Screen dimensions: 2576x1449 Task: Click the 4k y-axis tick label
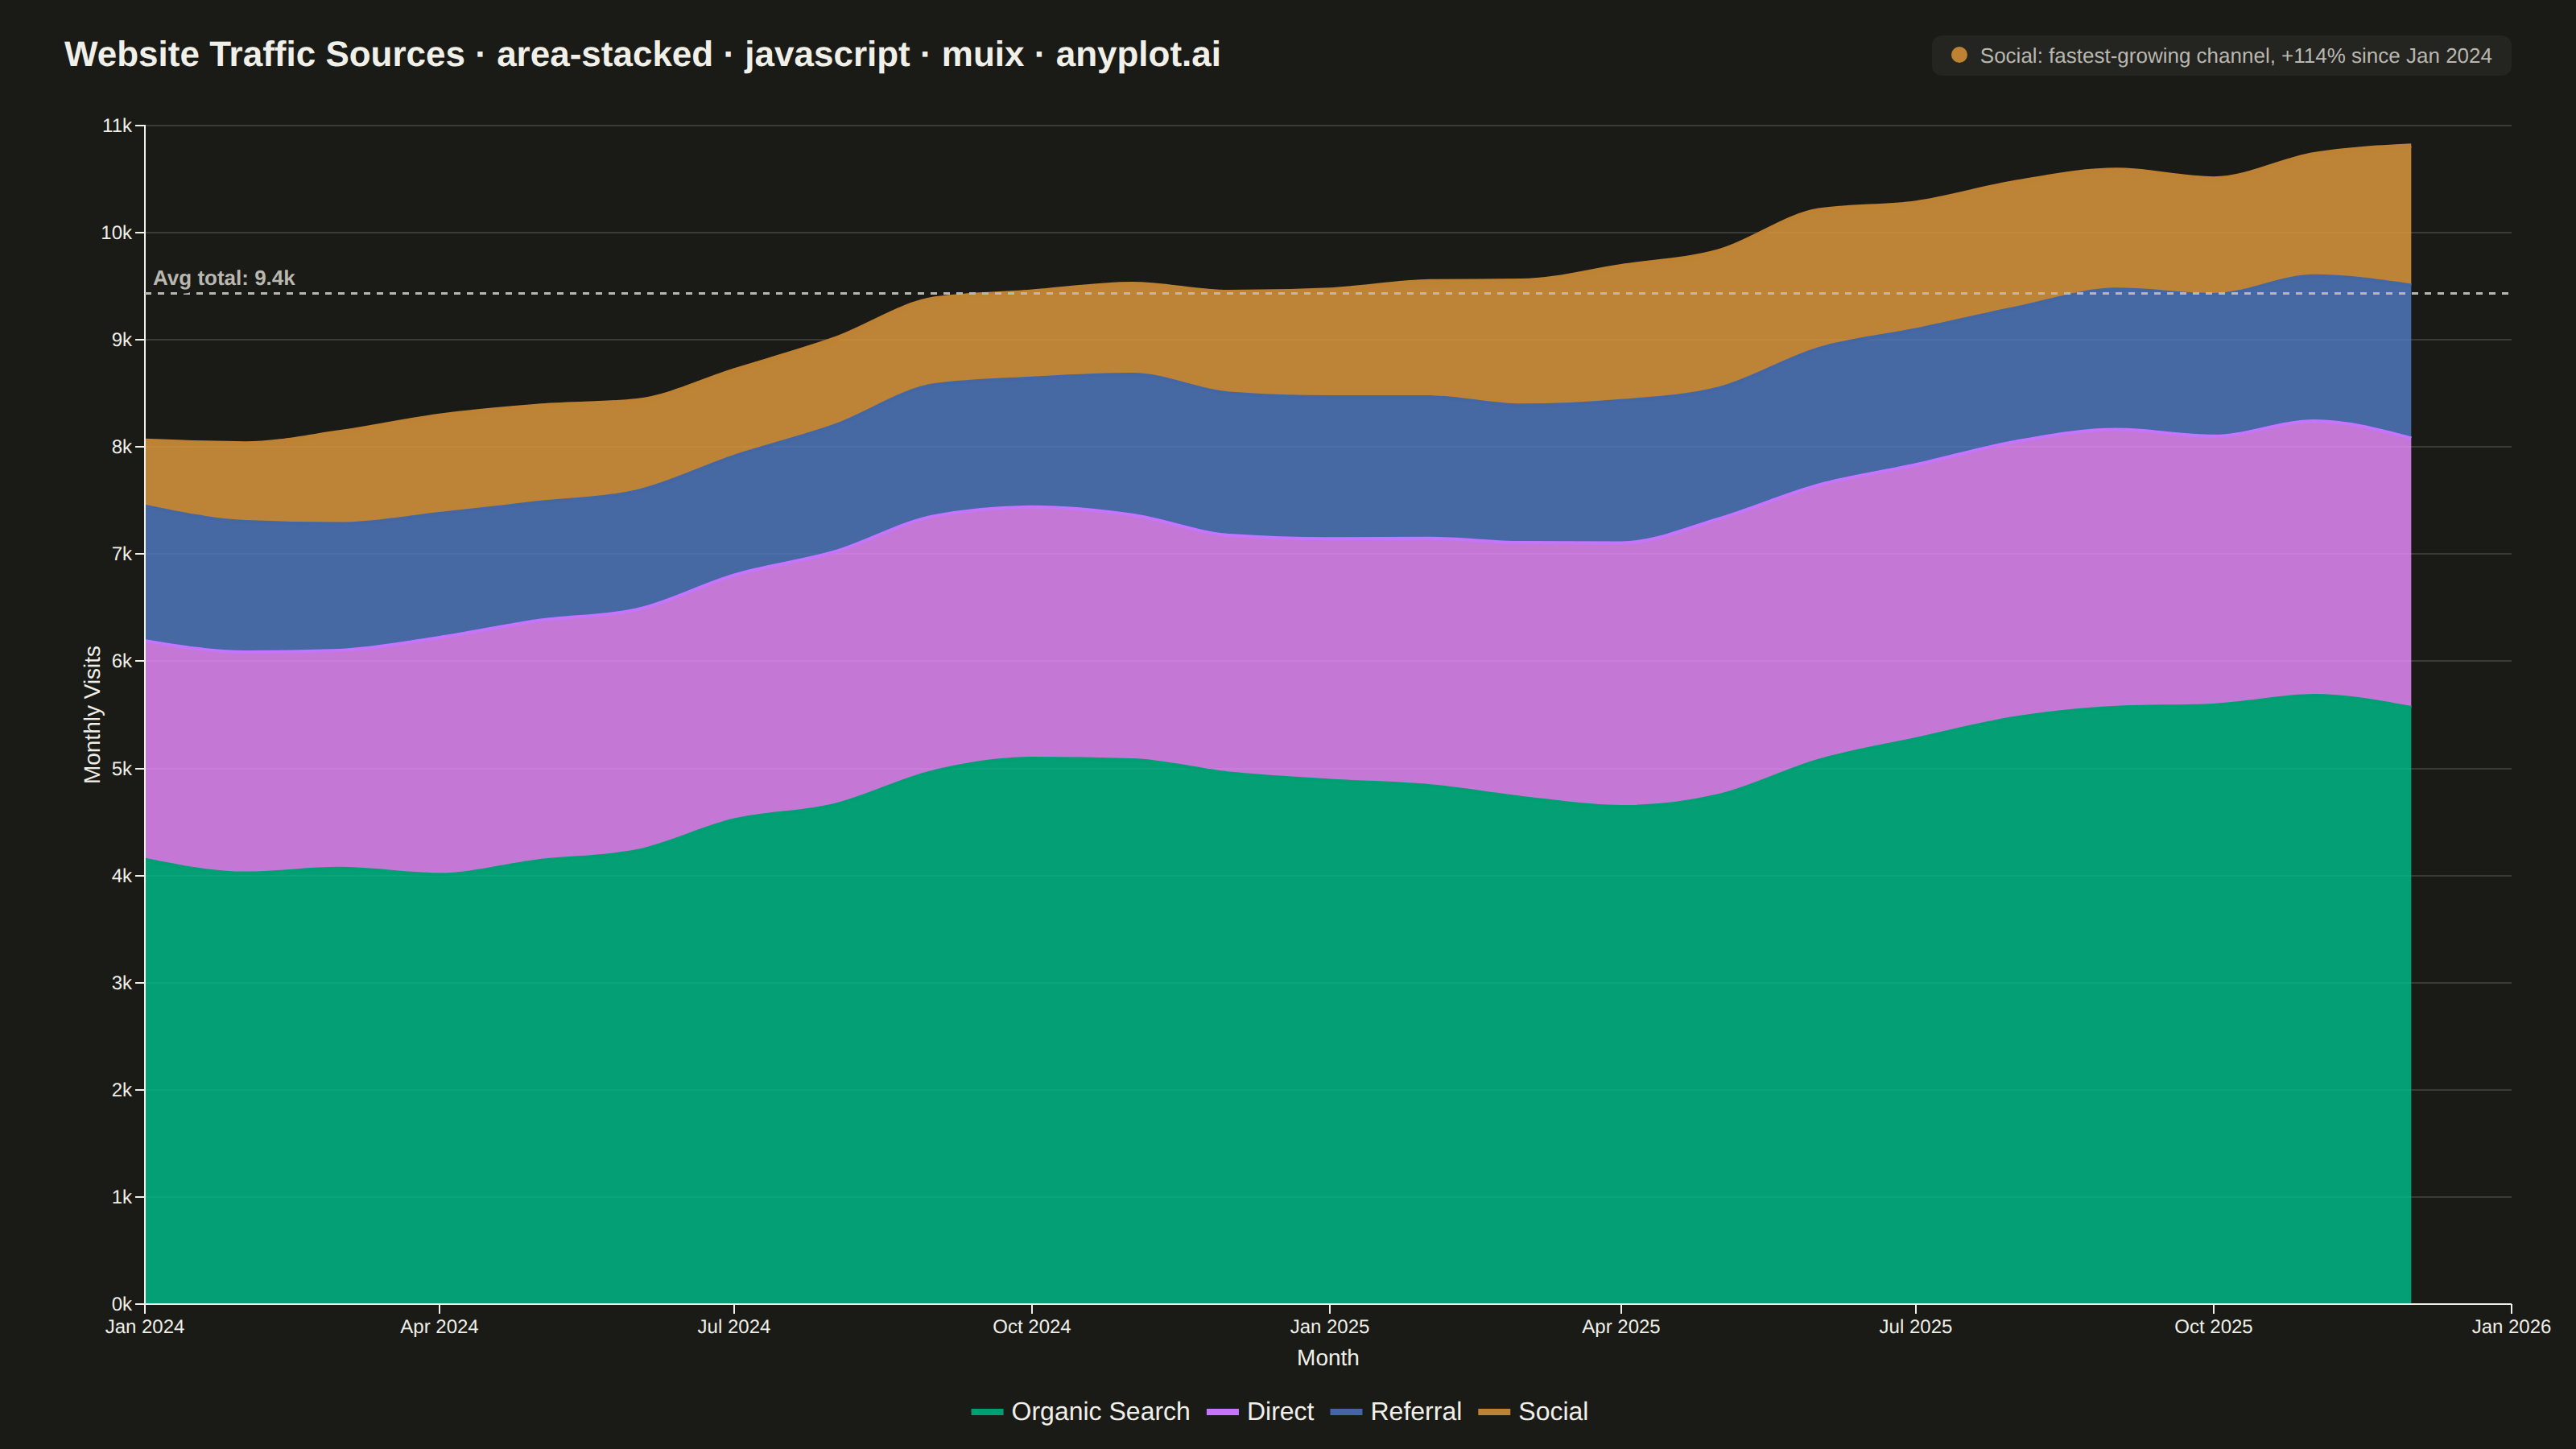tap(122, 876)
